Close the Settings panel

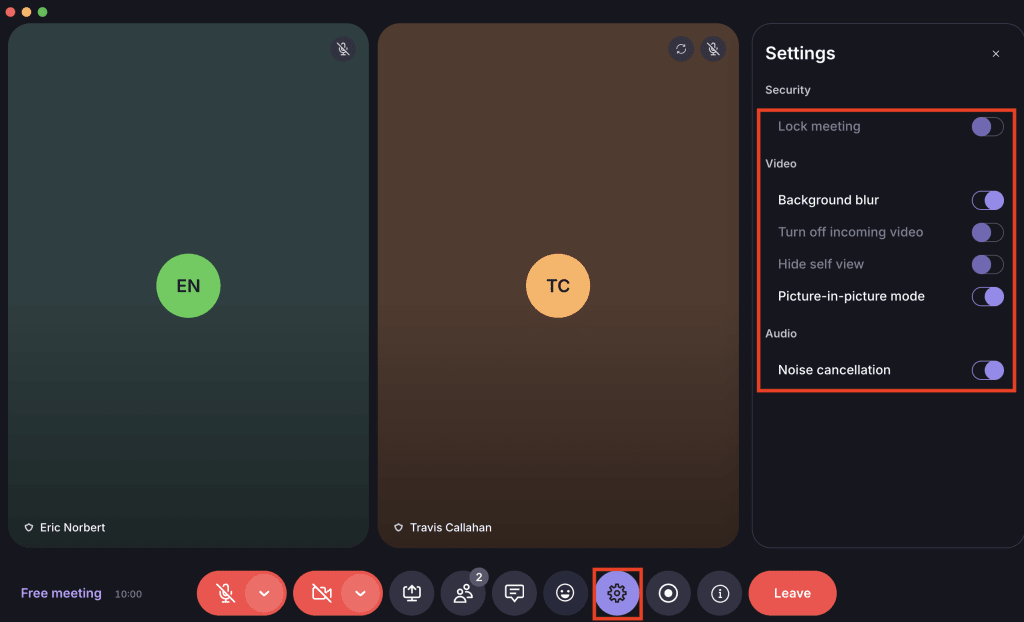pyautogui.click(x=996, y=53)
